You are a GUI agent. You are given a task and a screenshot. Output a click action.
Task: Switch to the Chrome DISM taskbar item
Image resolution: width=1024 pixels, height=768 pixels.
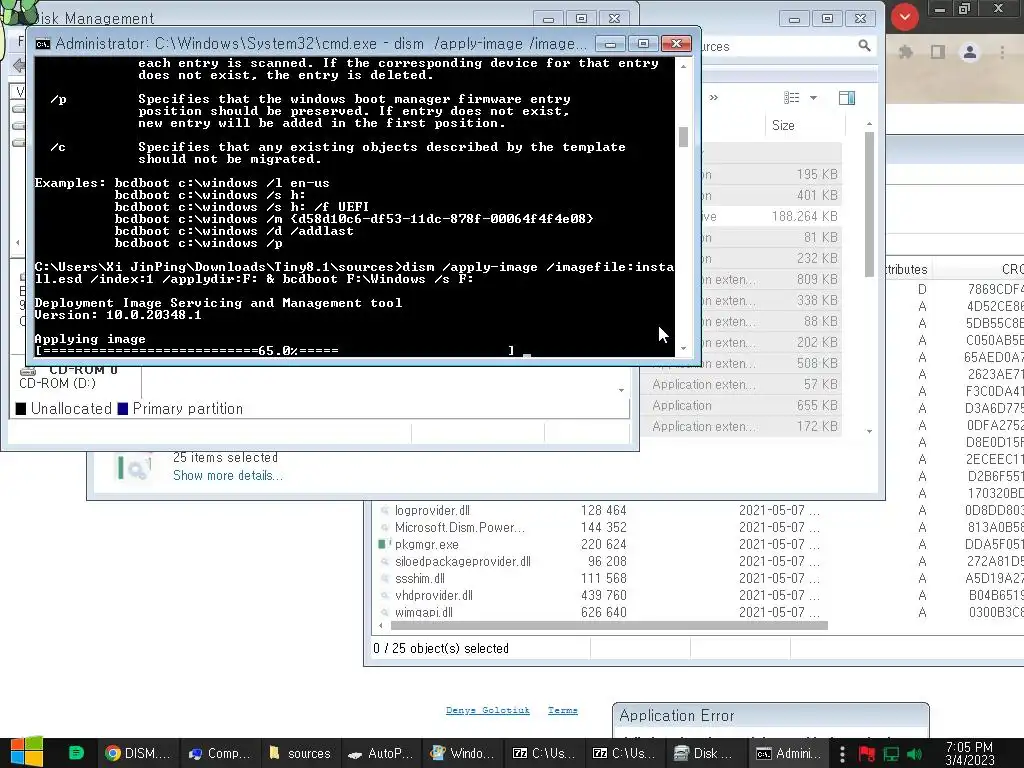(138, 753)
